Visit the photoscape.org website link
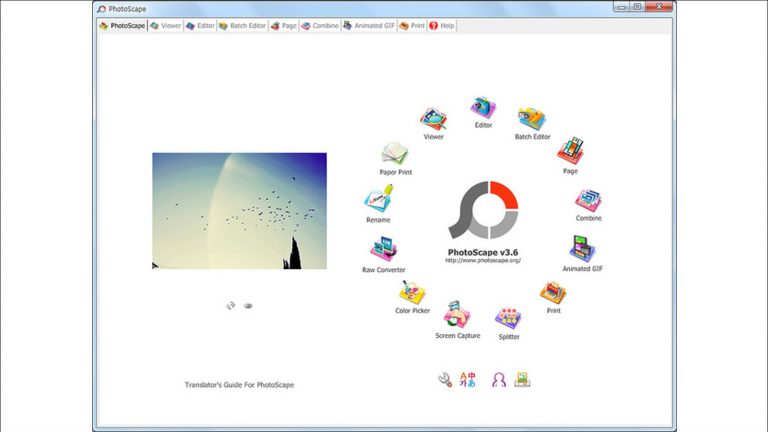768x432 pixels. (x=483, y=260)
